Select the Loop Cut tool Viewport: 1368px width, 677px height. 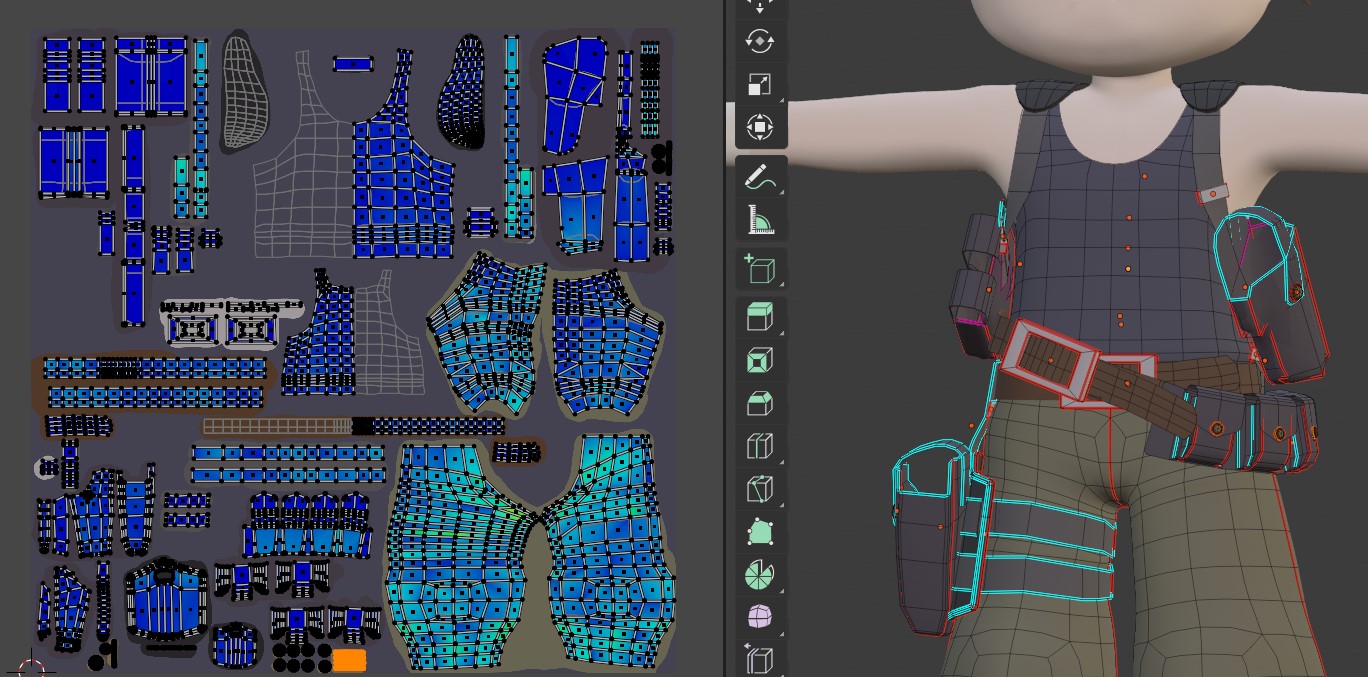point(760,446)
